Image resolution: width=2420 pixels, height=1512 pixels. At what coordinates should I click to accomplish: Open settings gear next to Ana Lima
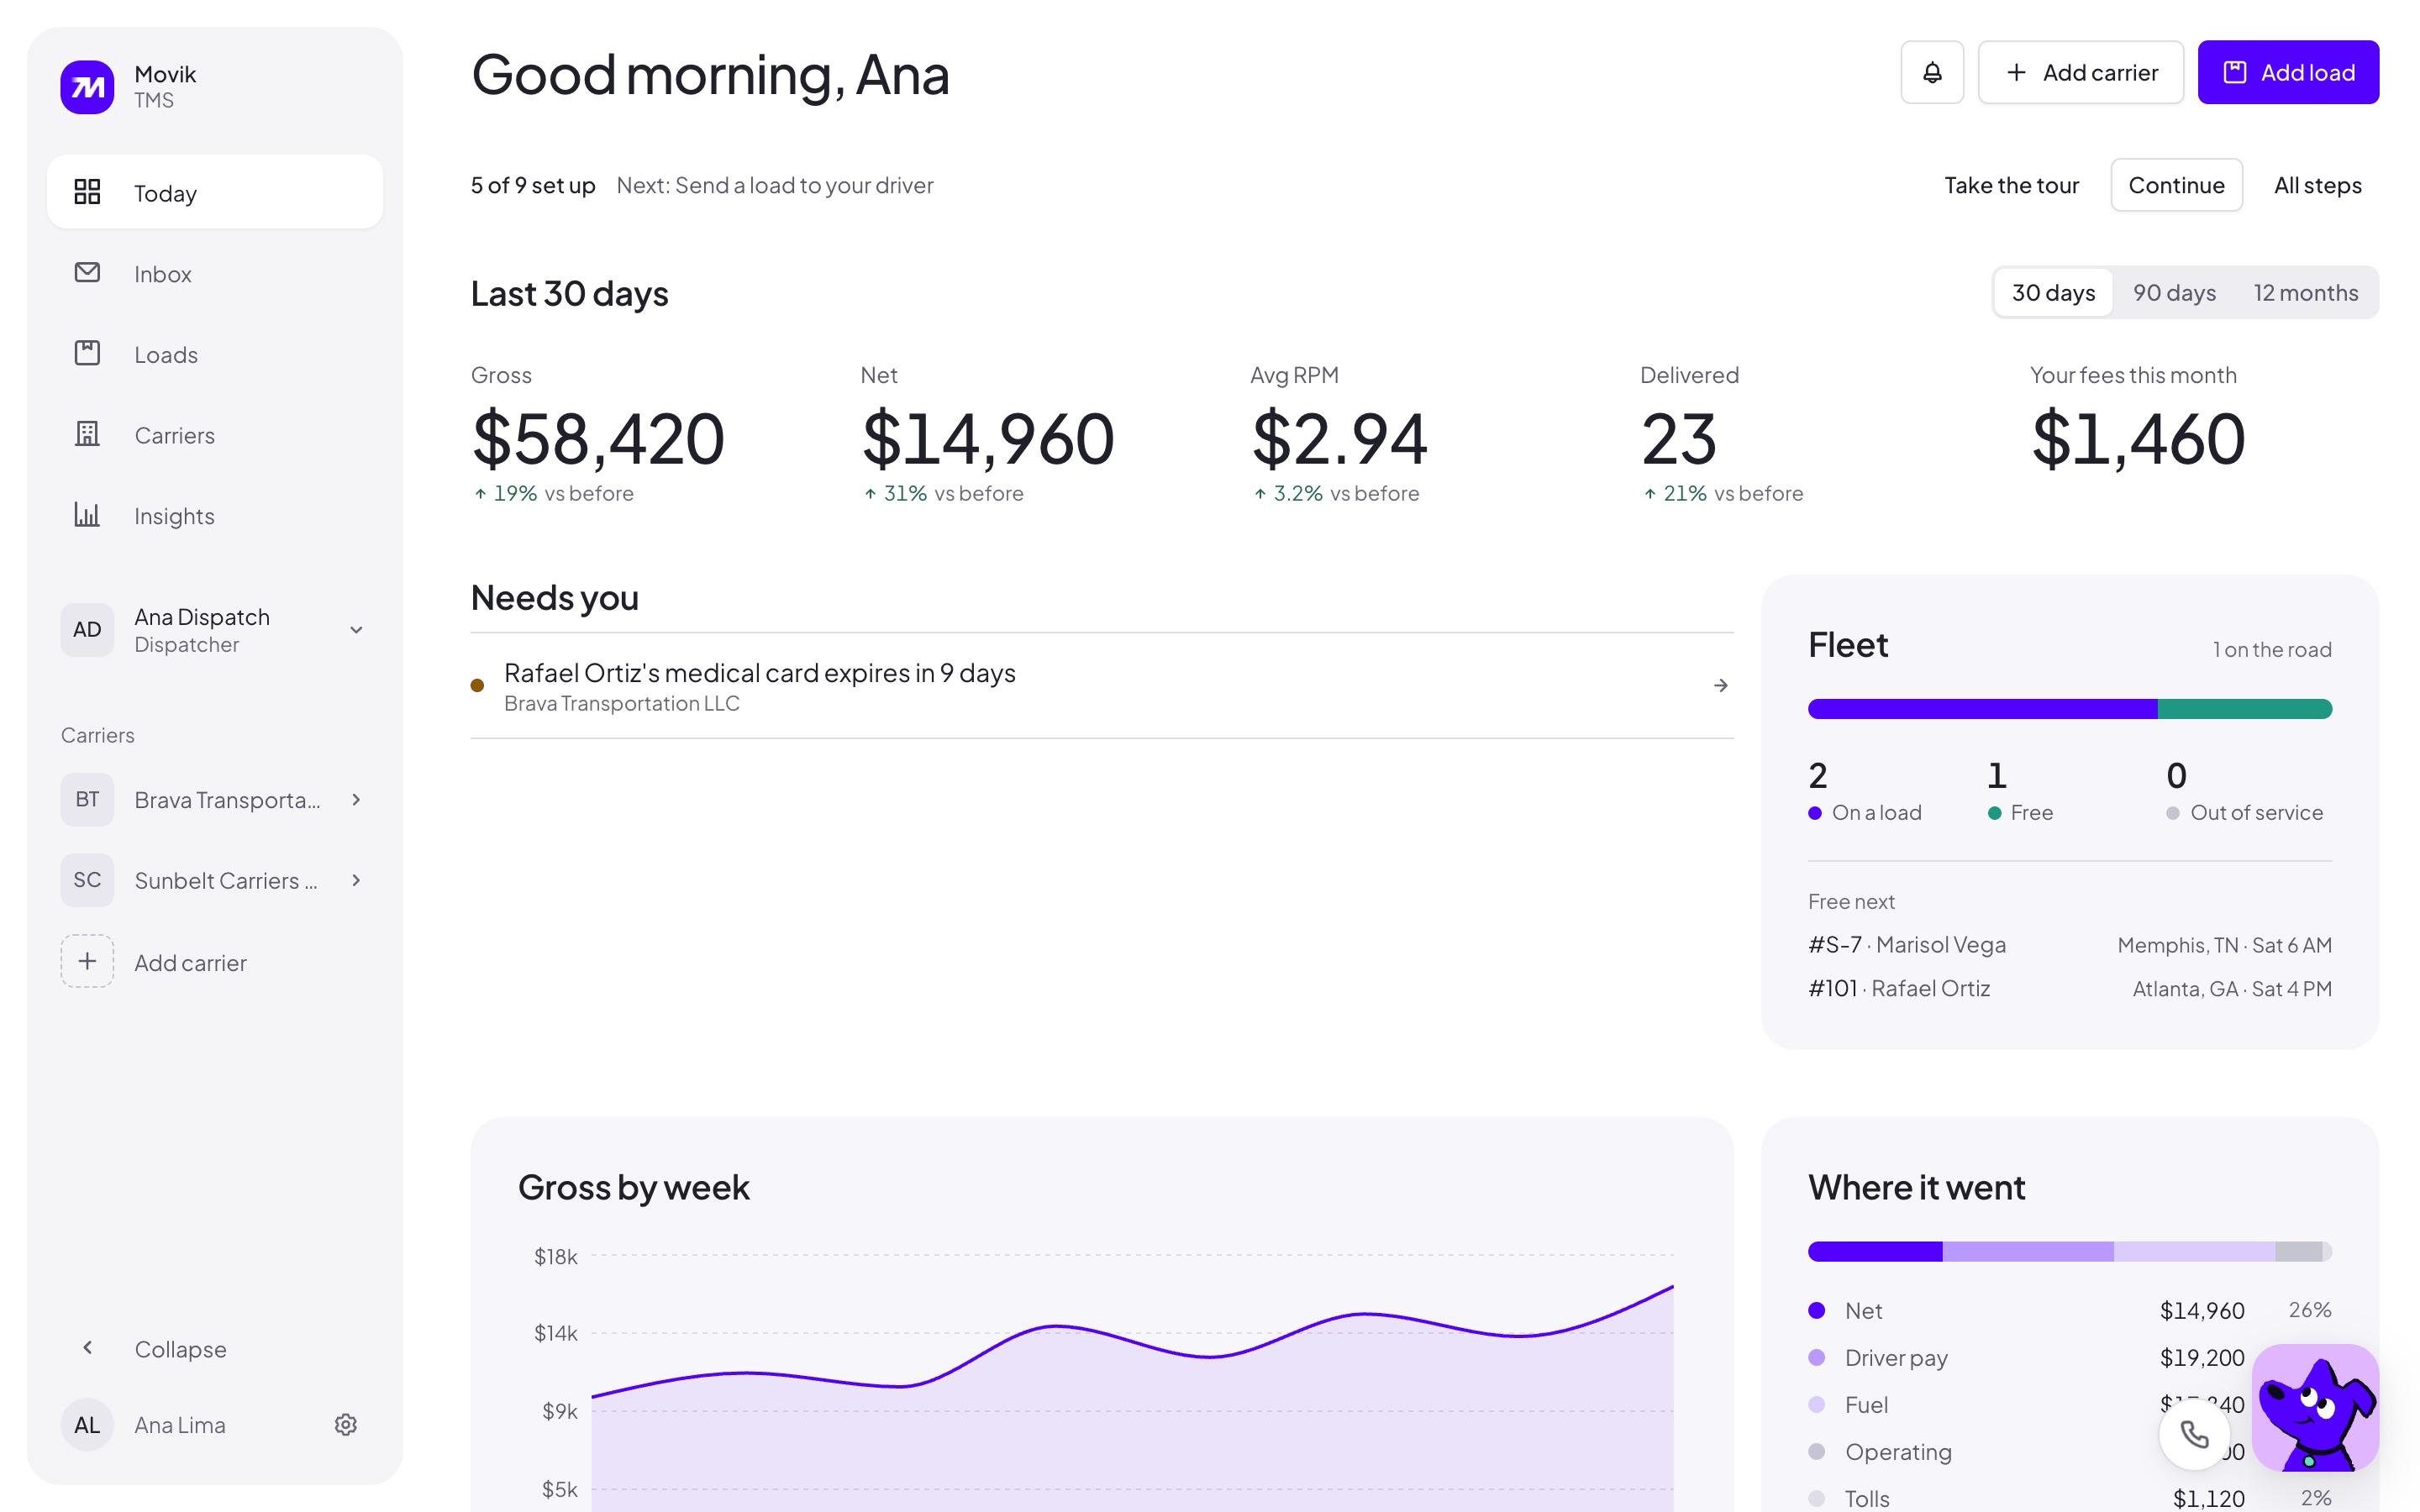(x=346, y=1424)
